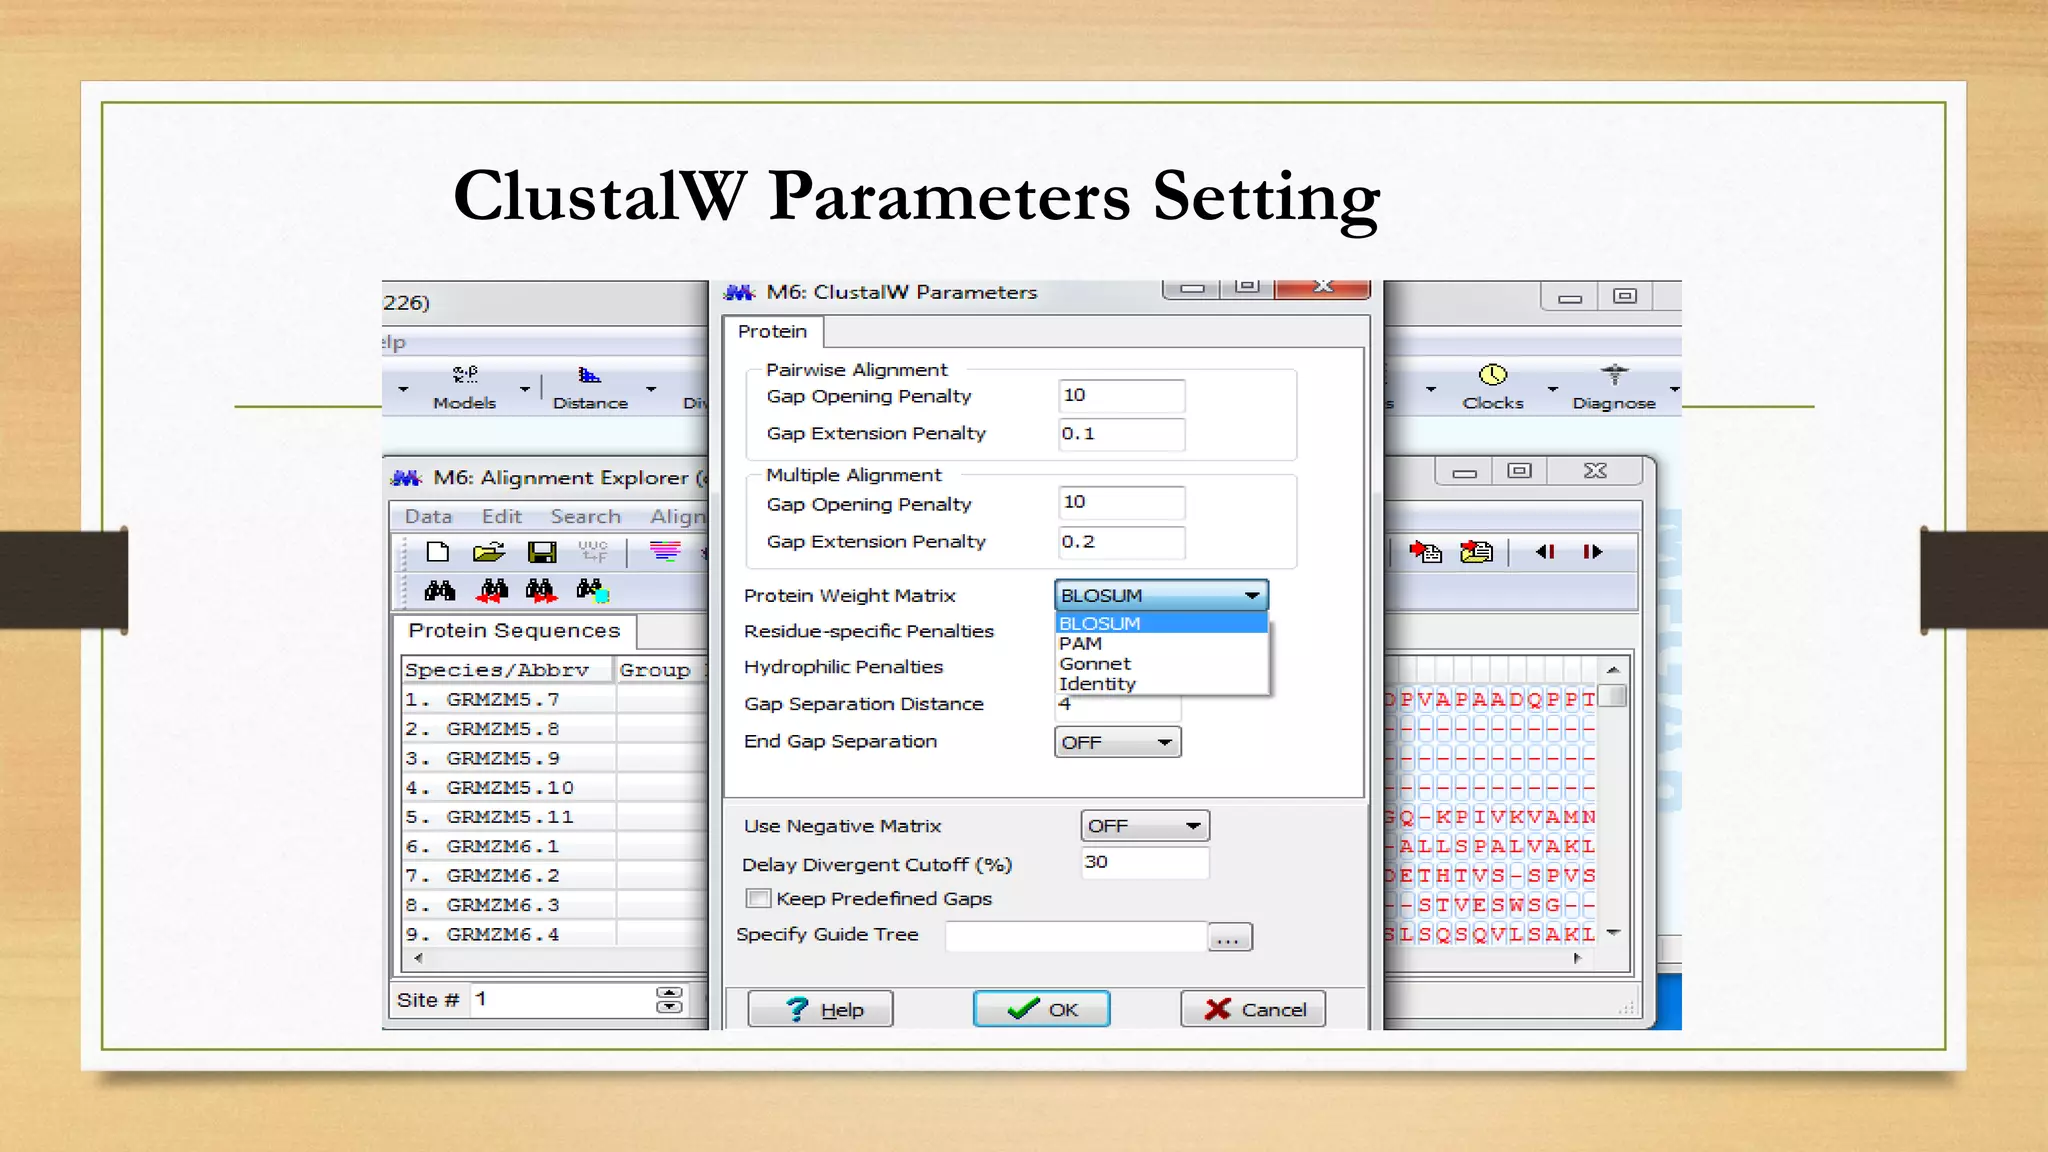Switch to Protein Sequences tab

point(514,631)
